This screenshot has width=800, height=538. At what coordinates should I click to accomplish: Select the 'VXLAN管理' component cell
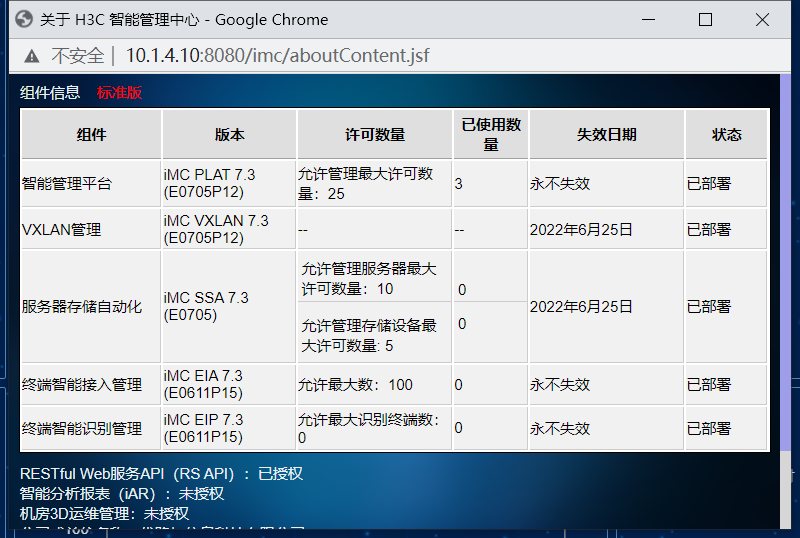91,229
